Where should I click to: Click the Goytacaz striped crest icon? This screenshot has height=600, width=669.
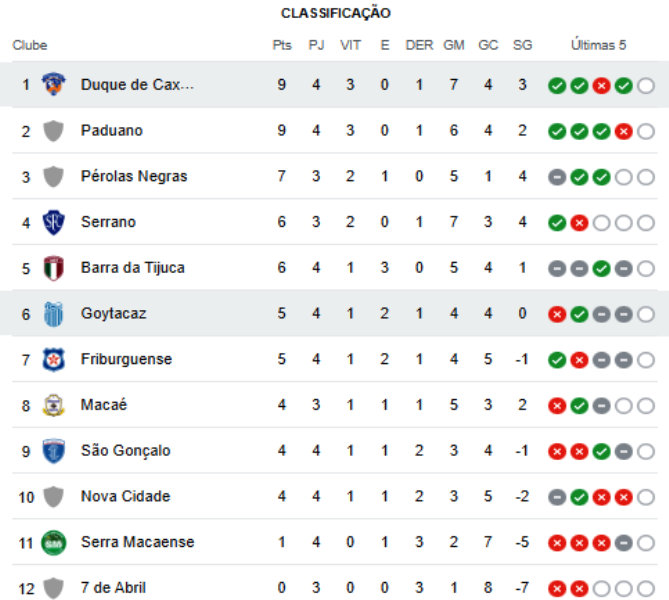[53, 314]
